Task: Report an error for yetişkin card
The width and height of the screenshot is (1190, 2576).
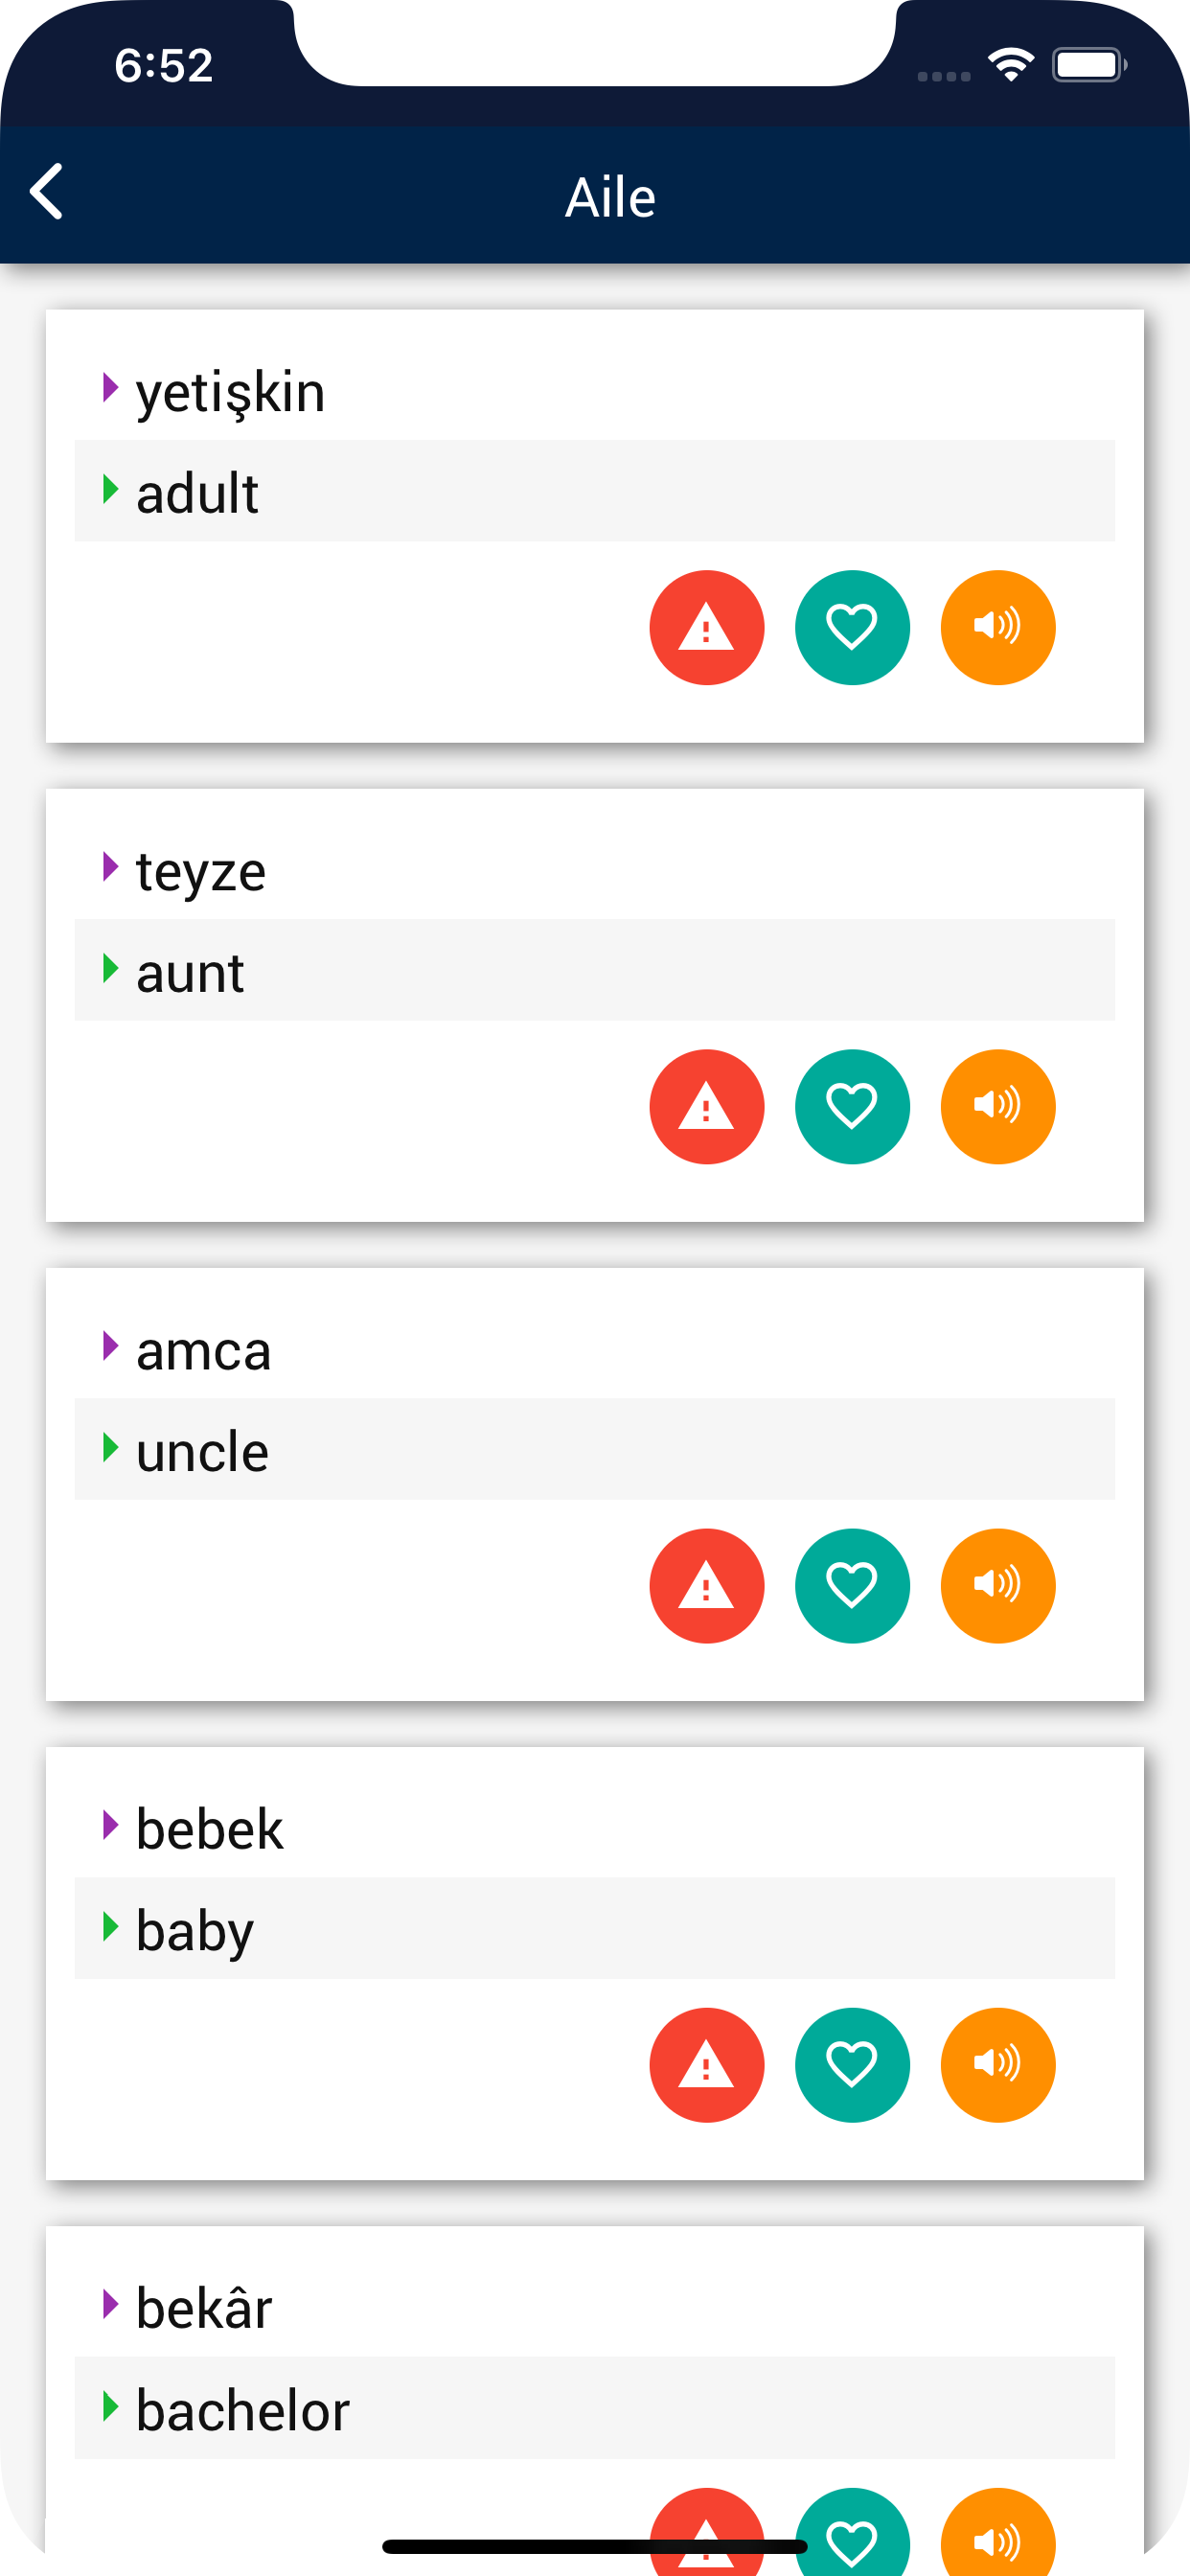Action: (x=706, y=627)
